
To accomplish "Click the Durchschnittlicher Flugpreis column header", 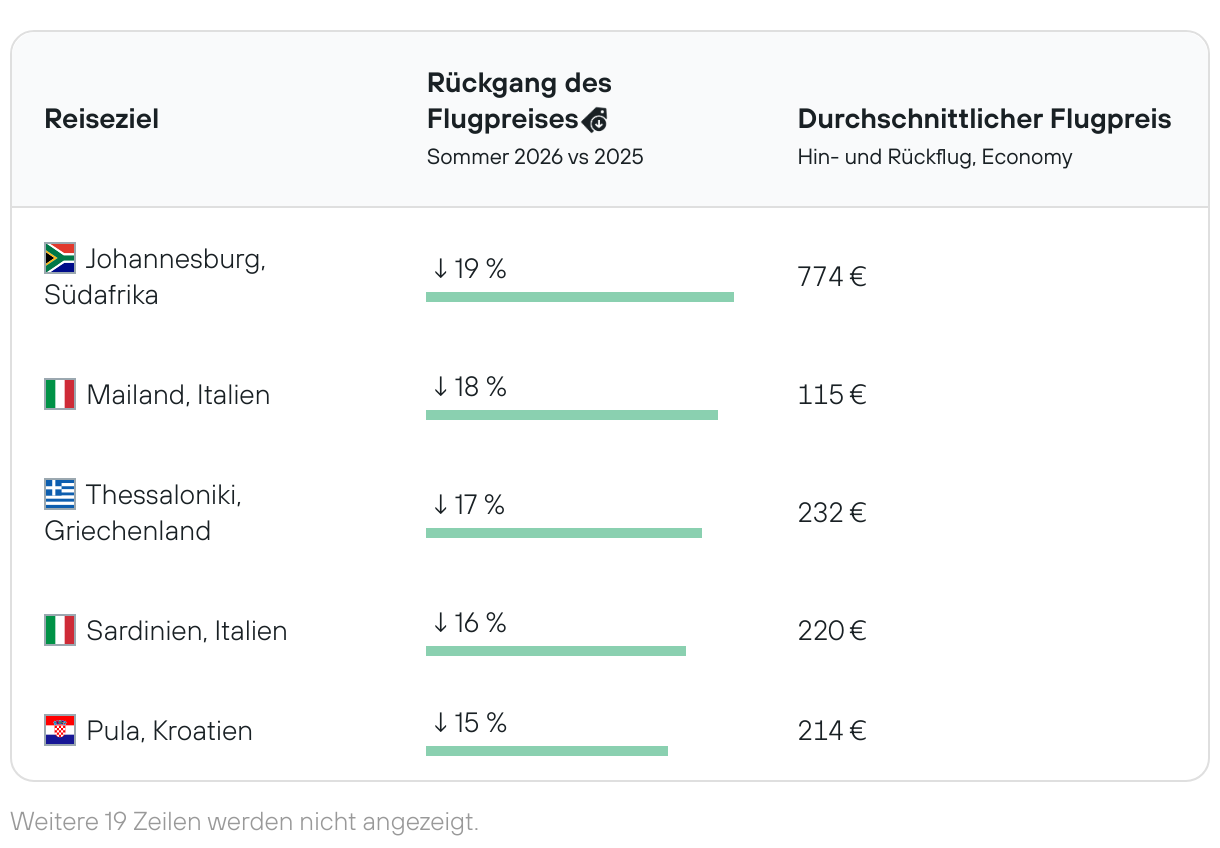I will (984, 119).
